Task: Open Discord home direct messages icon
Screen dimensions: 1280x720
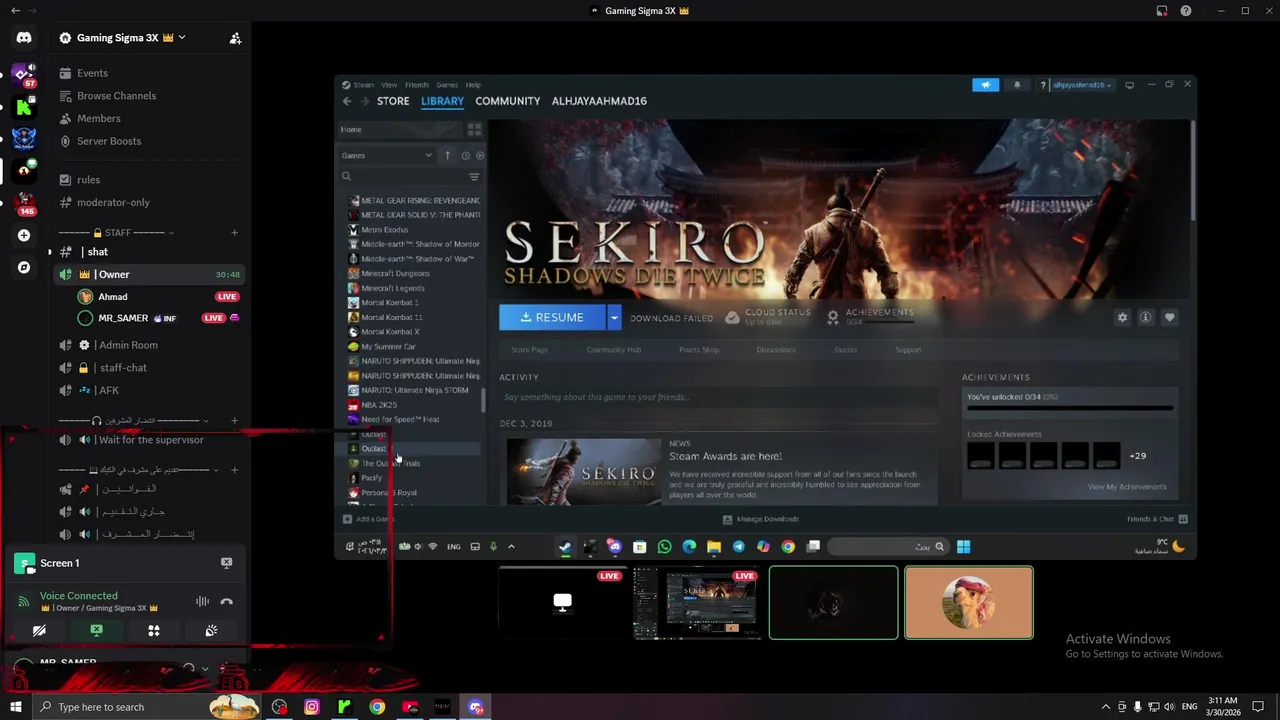Action: click(x=24, y=38)
